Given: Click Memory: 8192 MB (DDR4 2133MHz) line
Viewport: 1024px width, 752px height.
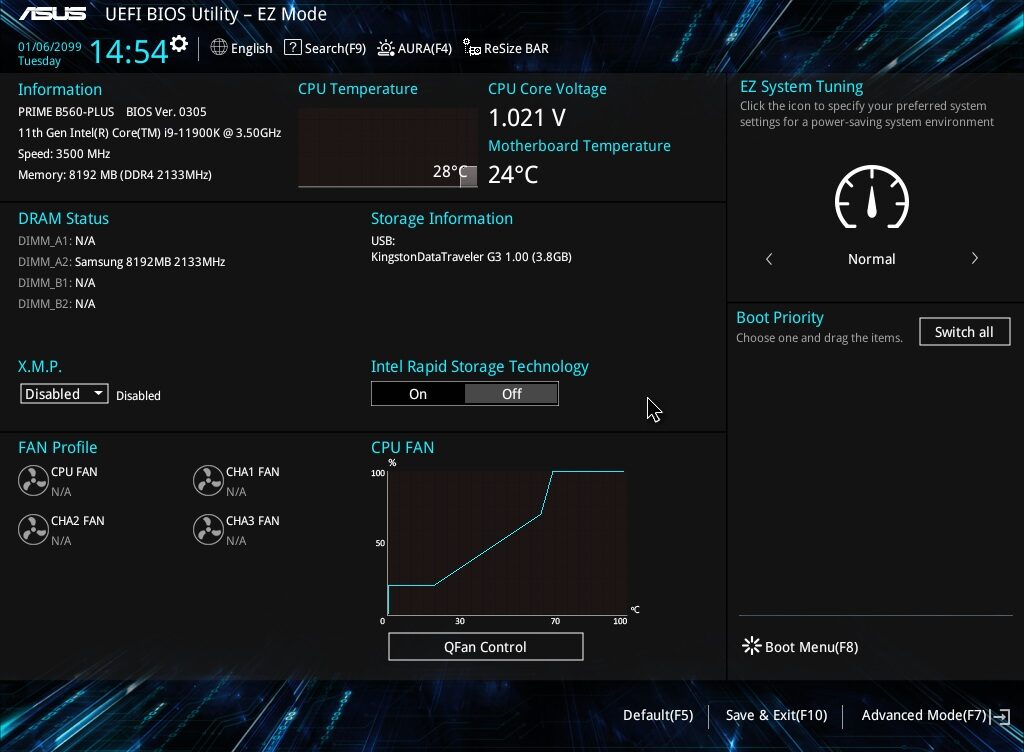Looking at the screenshot, I should pyautogui.click(x=115, y=175).
